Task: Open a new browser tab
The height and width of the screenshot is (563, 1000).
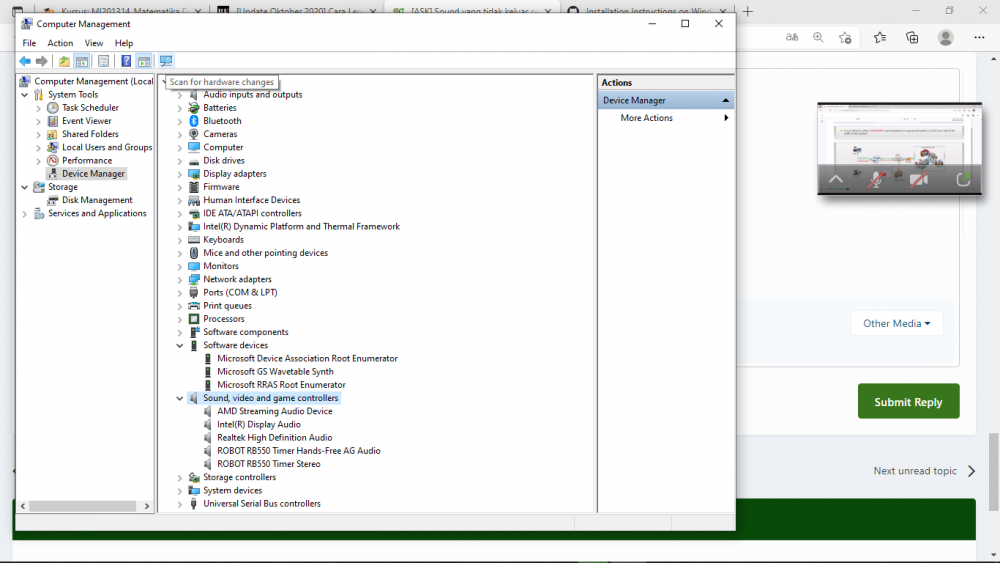Action: tap(747, 11)
